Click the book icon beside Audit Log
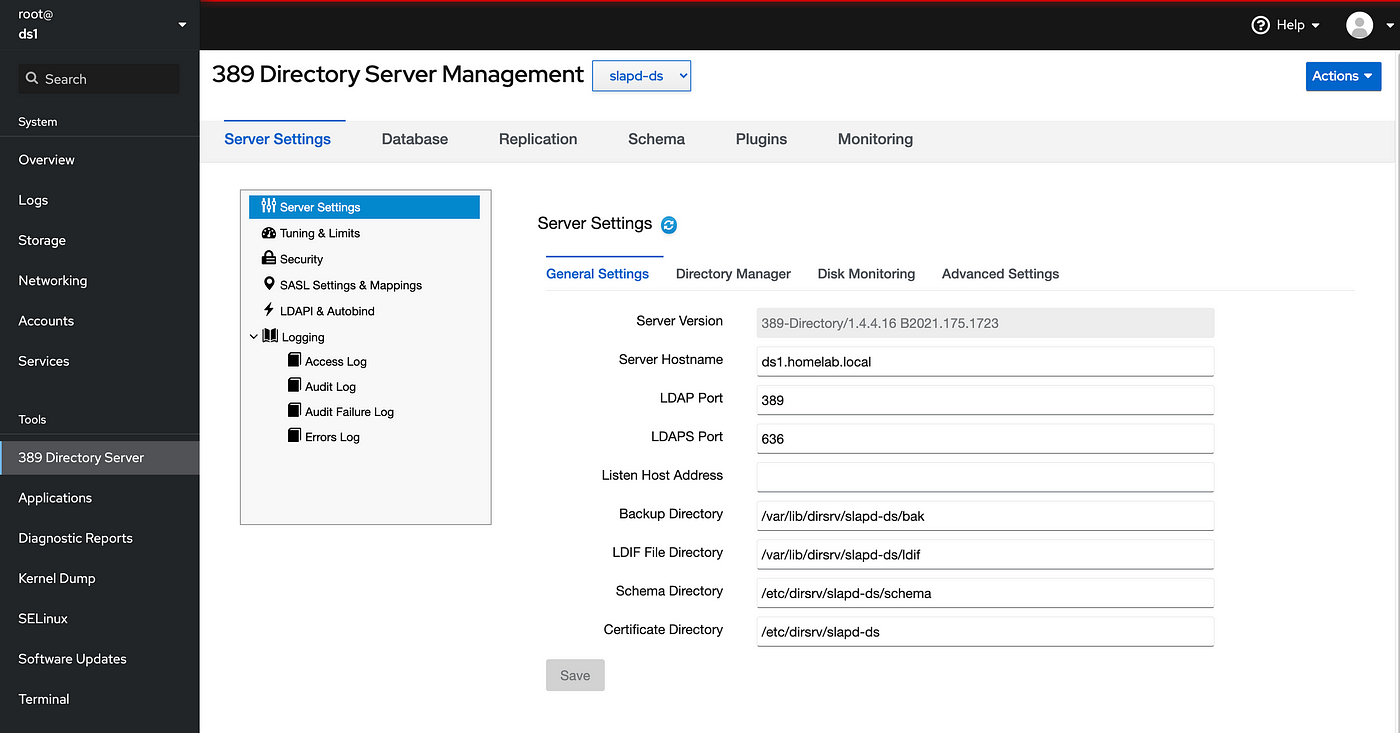This screenshot has width=1400, height=733. pos(294,385)
